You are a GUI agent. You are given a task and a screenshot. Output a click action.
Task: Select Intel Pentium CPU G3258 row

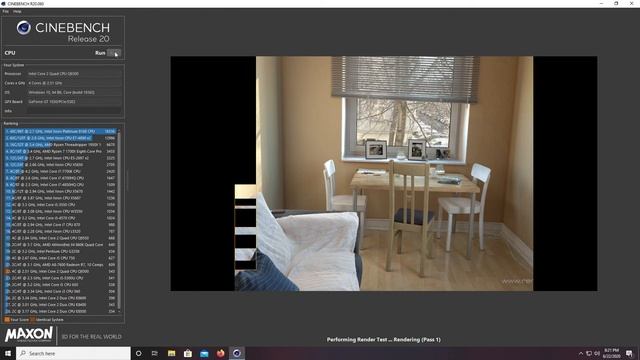tap(60, 251)
